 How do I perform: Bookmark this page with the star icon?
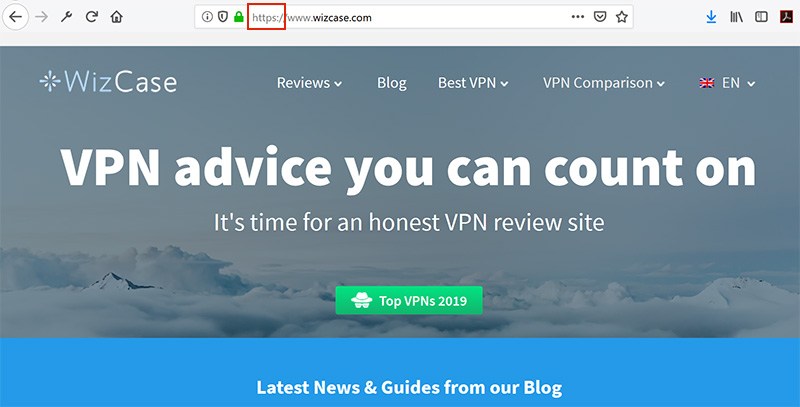click(x=621, y=17)
